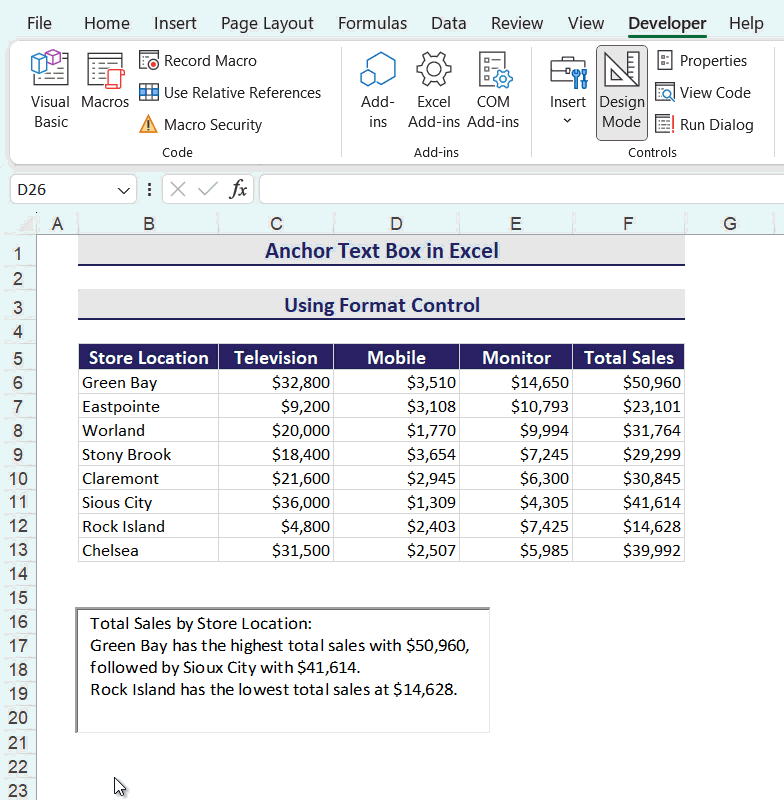This screenshot has width=784, height=800.
Task: Click the 'Sious City' cell
Action: (148, 502)
